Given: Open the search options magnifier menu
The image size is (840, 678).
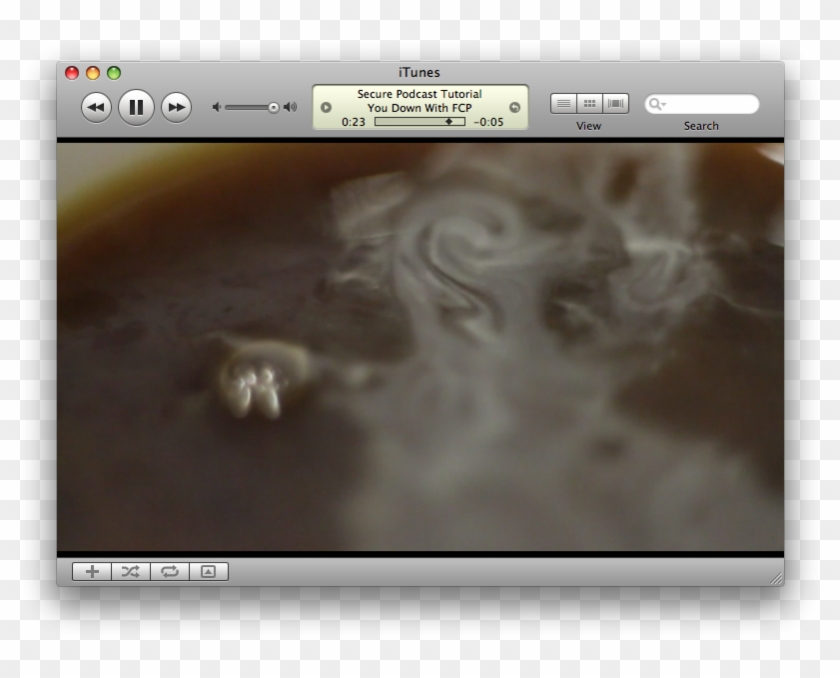Looking at the screenshot, I should tap(658, 104).
